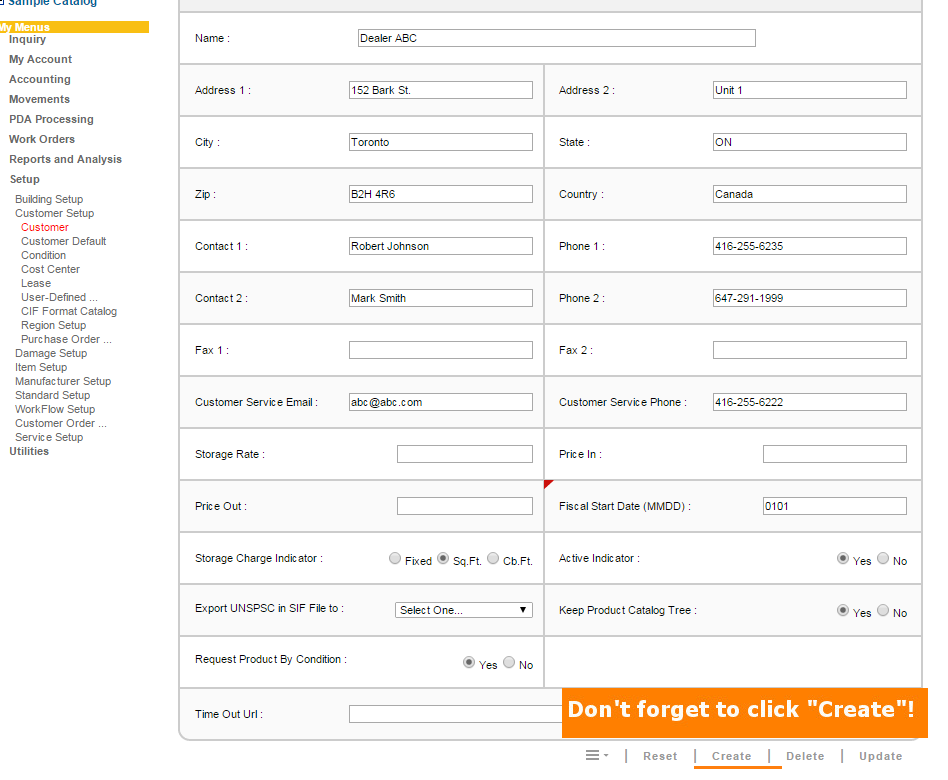Image resolution: width=948 pixels, height=780 pixels.
Task: Click the Create button
Action: click(x=731, y=756)
